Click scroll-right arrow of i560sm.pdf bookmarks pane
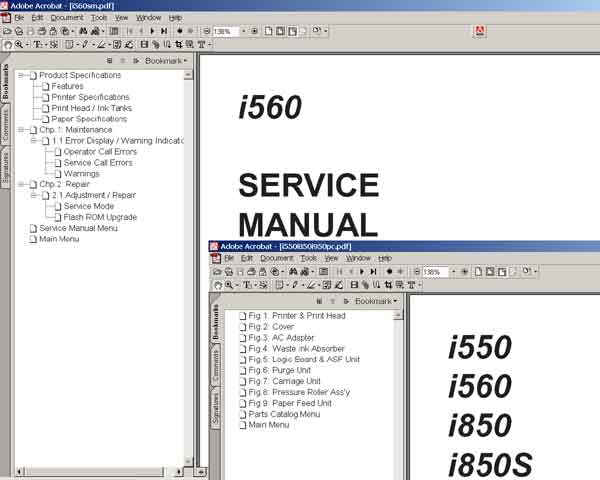Viewport: 600px width, 480px height. (179, 471)
